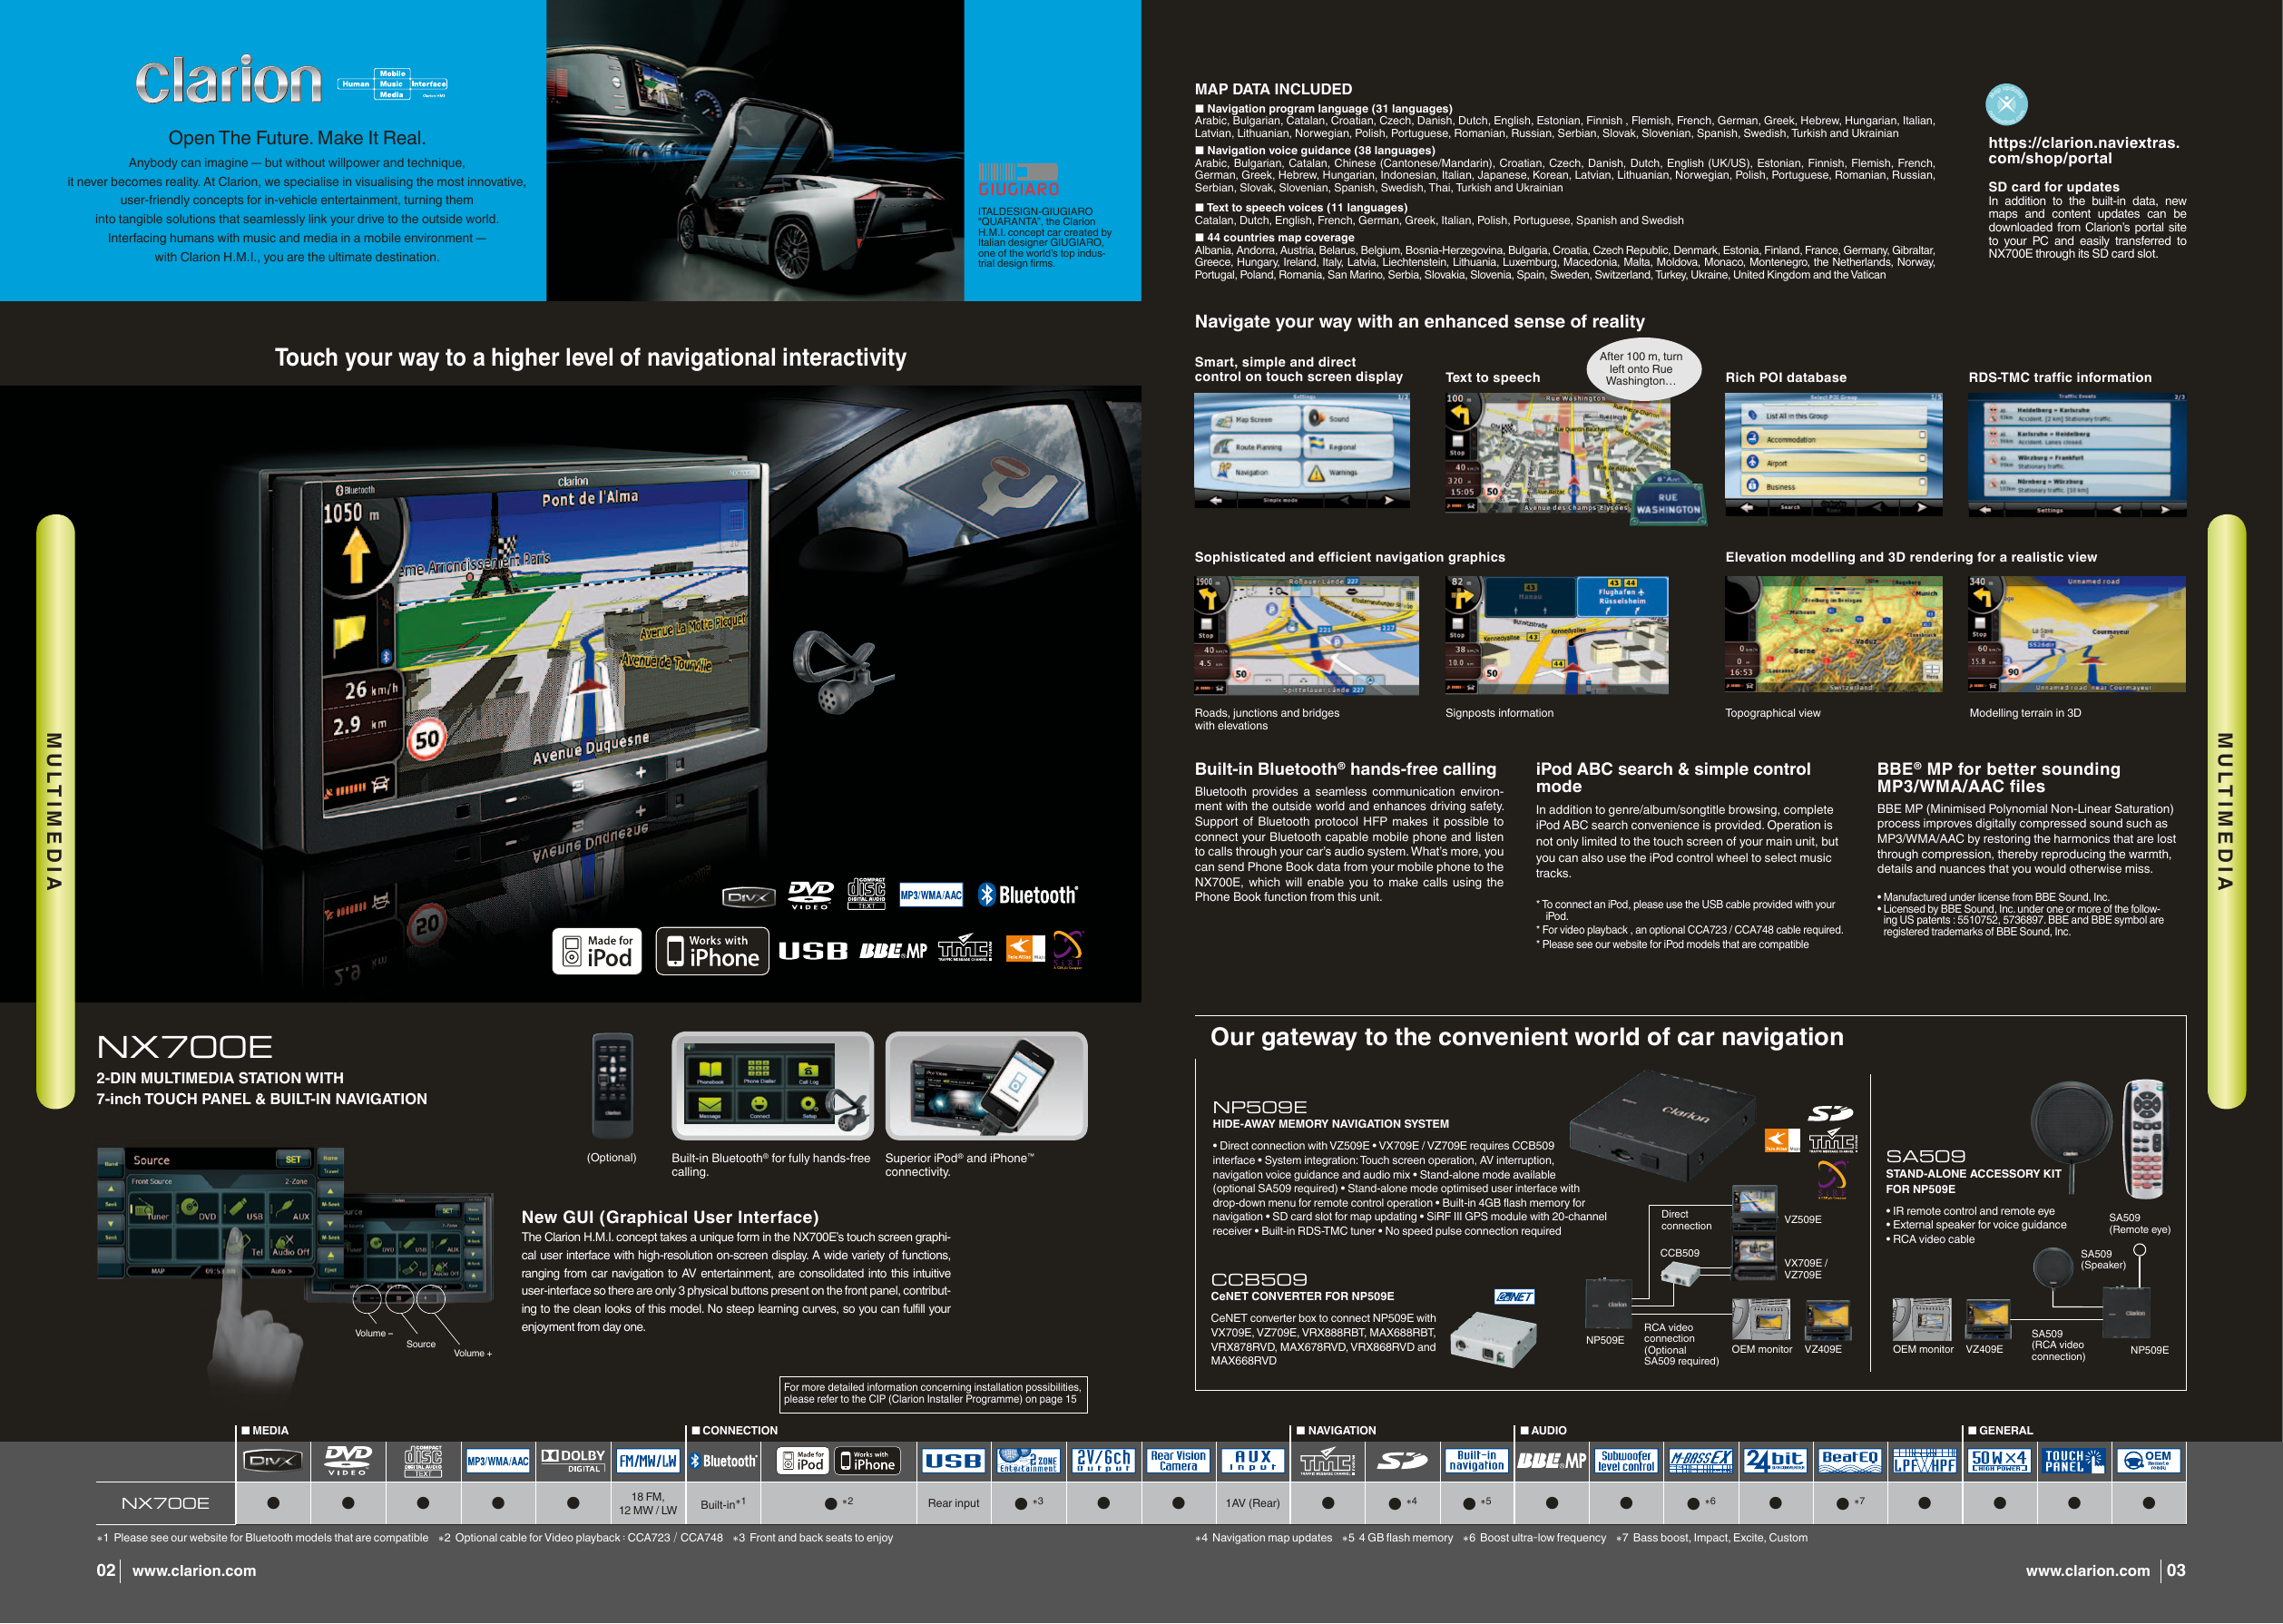
Task: Click the CeNET logo beside the CCB509 section
Action: pos(1514,1297)
